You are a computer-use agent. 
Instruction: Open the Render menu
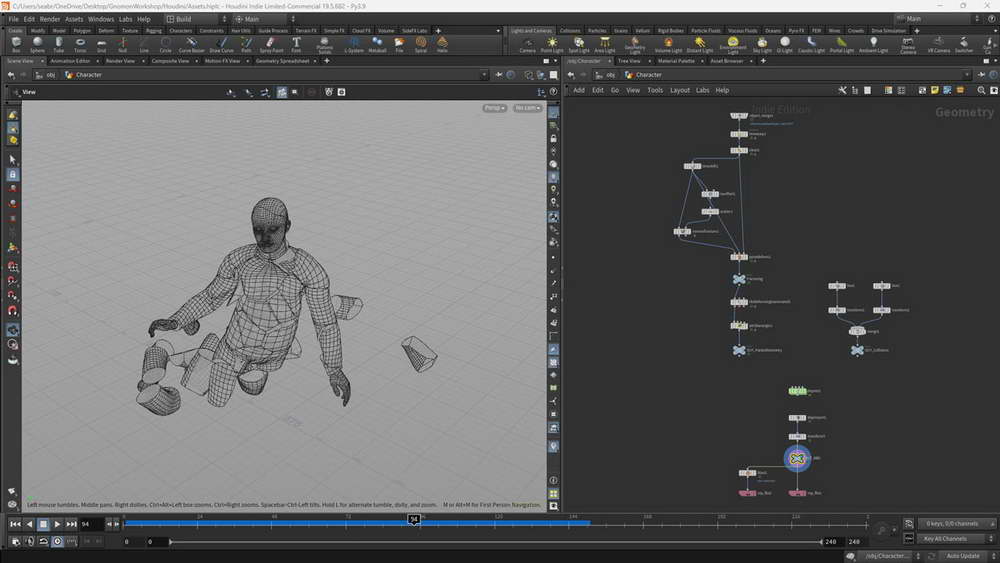pyautogui.click(x=50, y=19)
